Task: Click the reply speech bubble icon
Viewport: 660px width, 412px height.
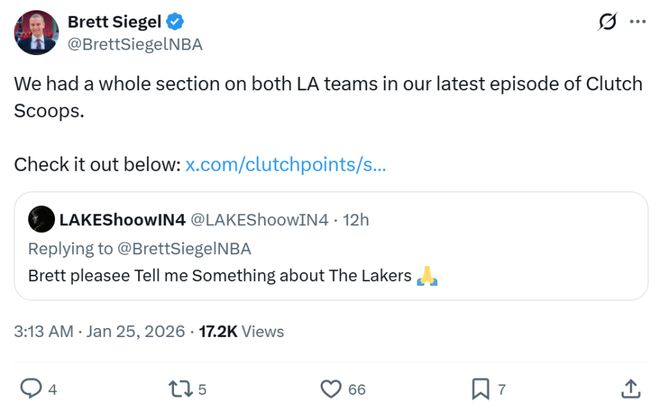Action: (x=32, y=388)
